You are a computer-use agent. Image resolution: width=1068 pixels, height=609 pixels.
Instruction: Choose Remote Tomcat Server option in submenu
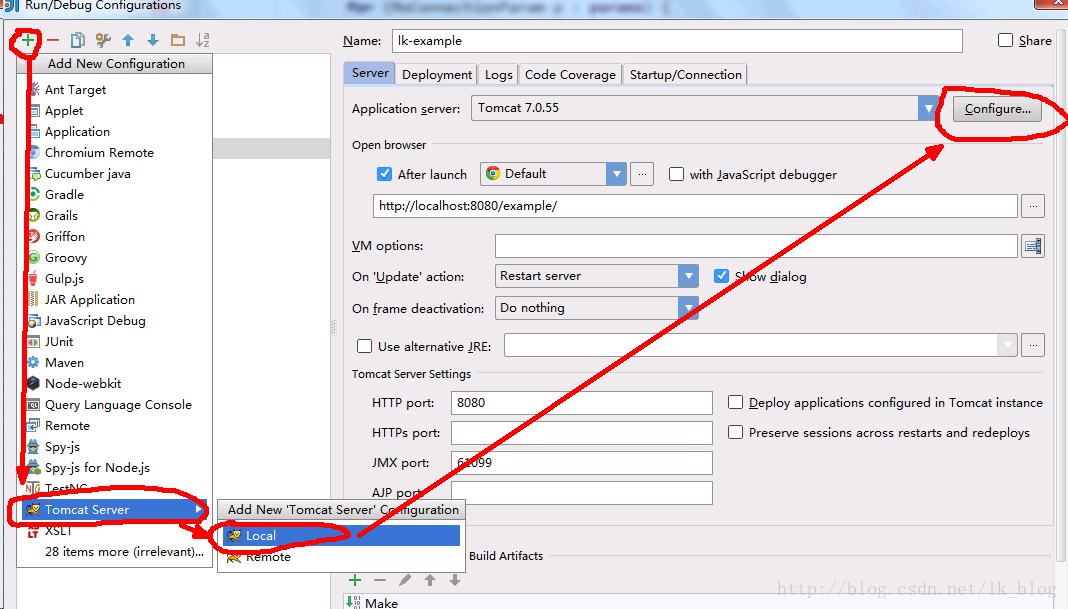point(342,557)
